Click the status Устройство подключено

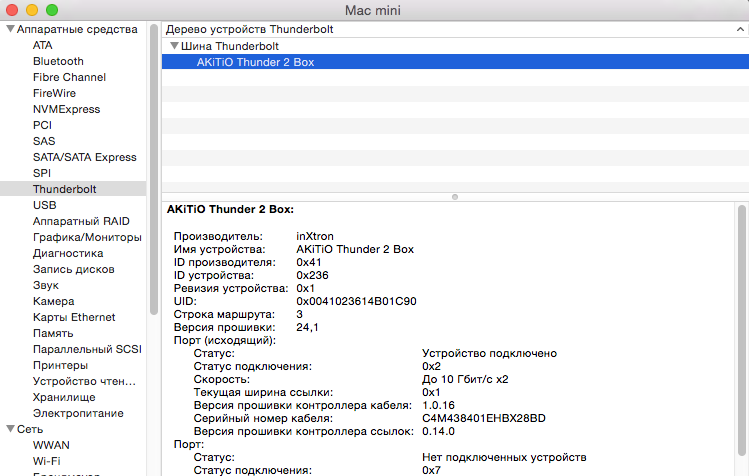point(490,353)
